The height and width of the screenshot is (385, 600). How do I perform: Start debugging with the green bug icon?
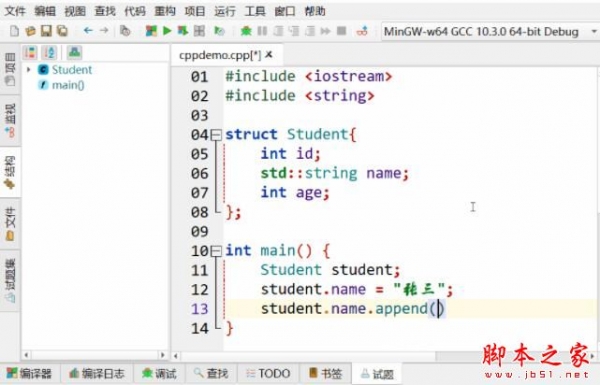pos(246,31)
